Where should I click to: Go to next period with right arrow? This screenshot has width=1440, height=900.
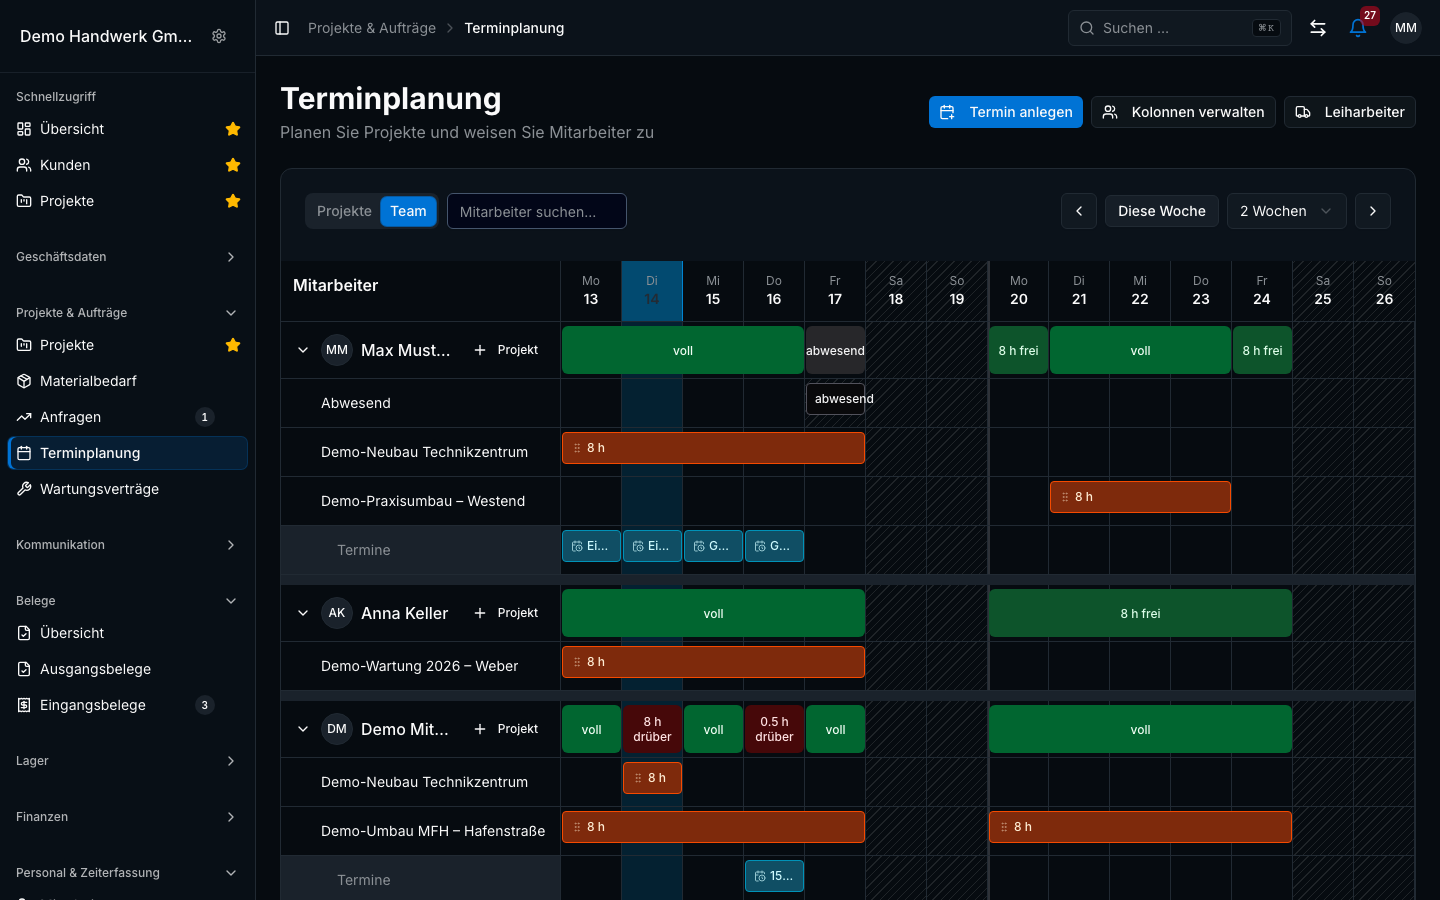1373,211
